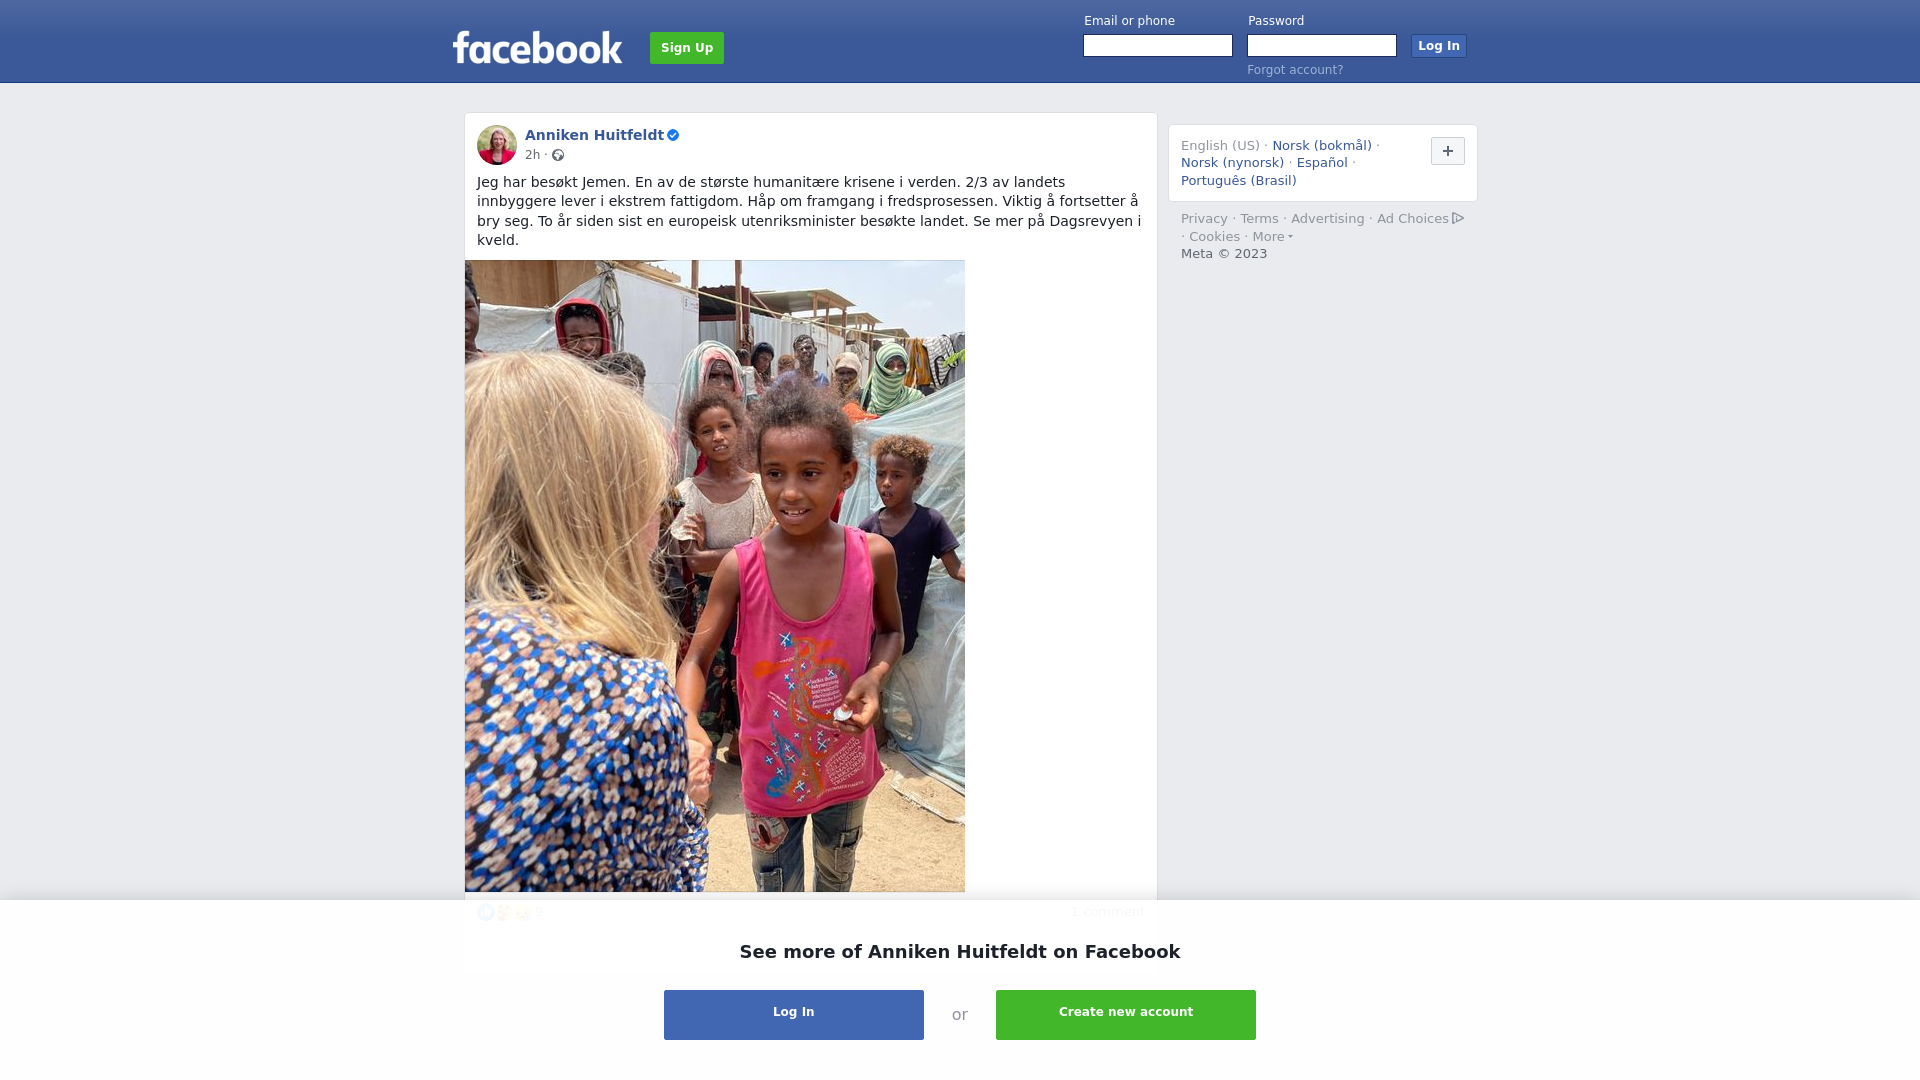Click the Facebook logo
Image resolution: width=1920 pixels, height=1080 pixels.
point(537,47)
